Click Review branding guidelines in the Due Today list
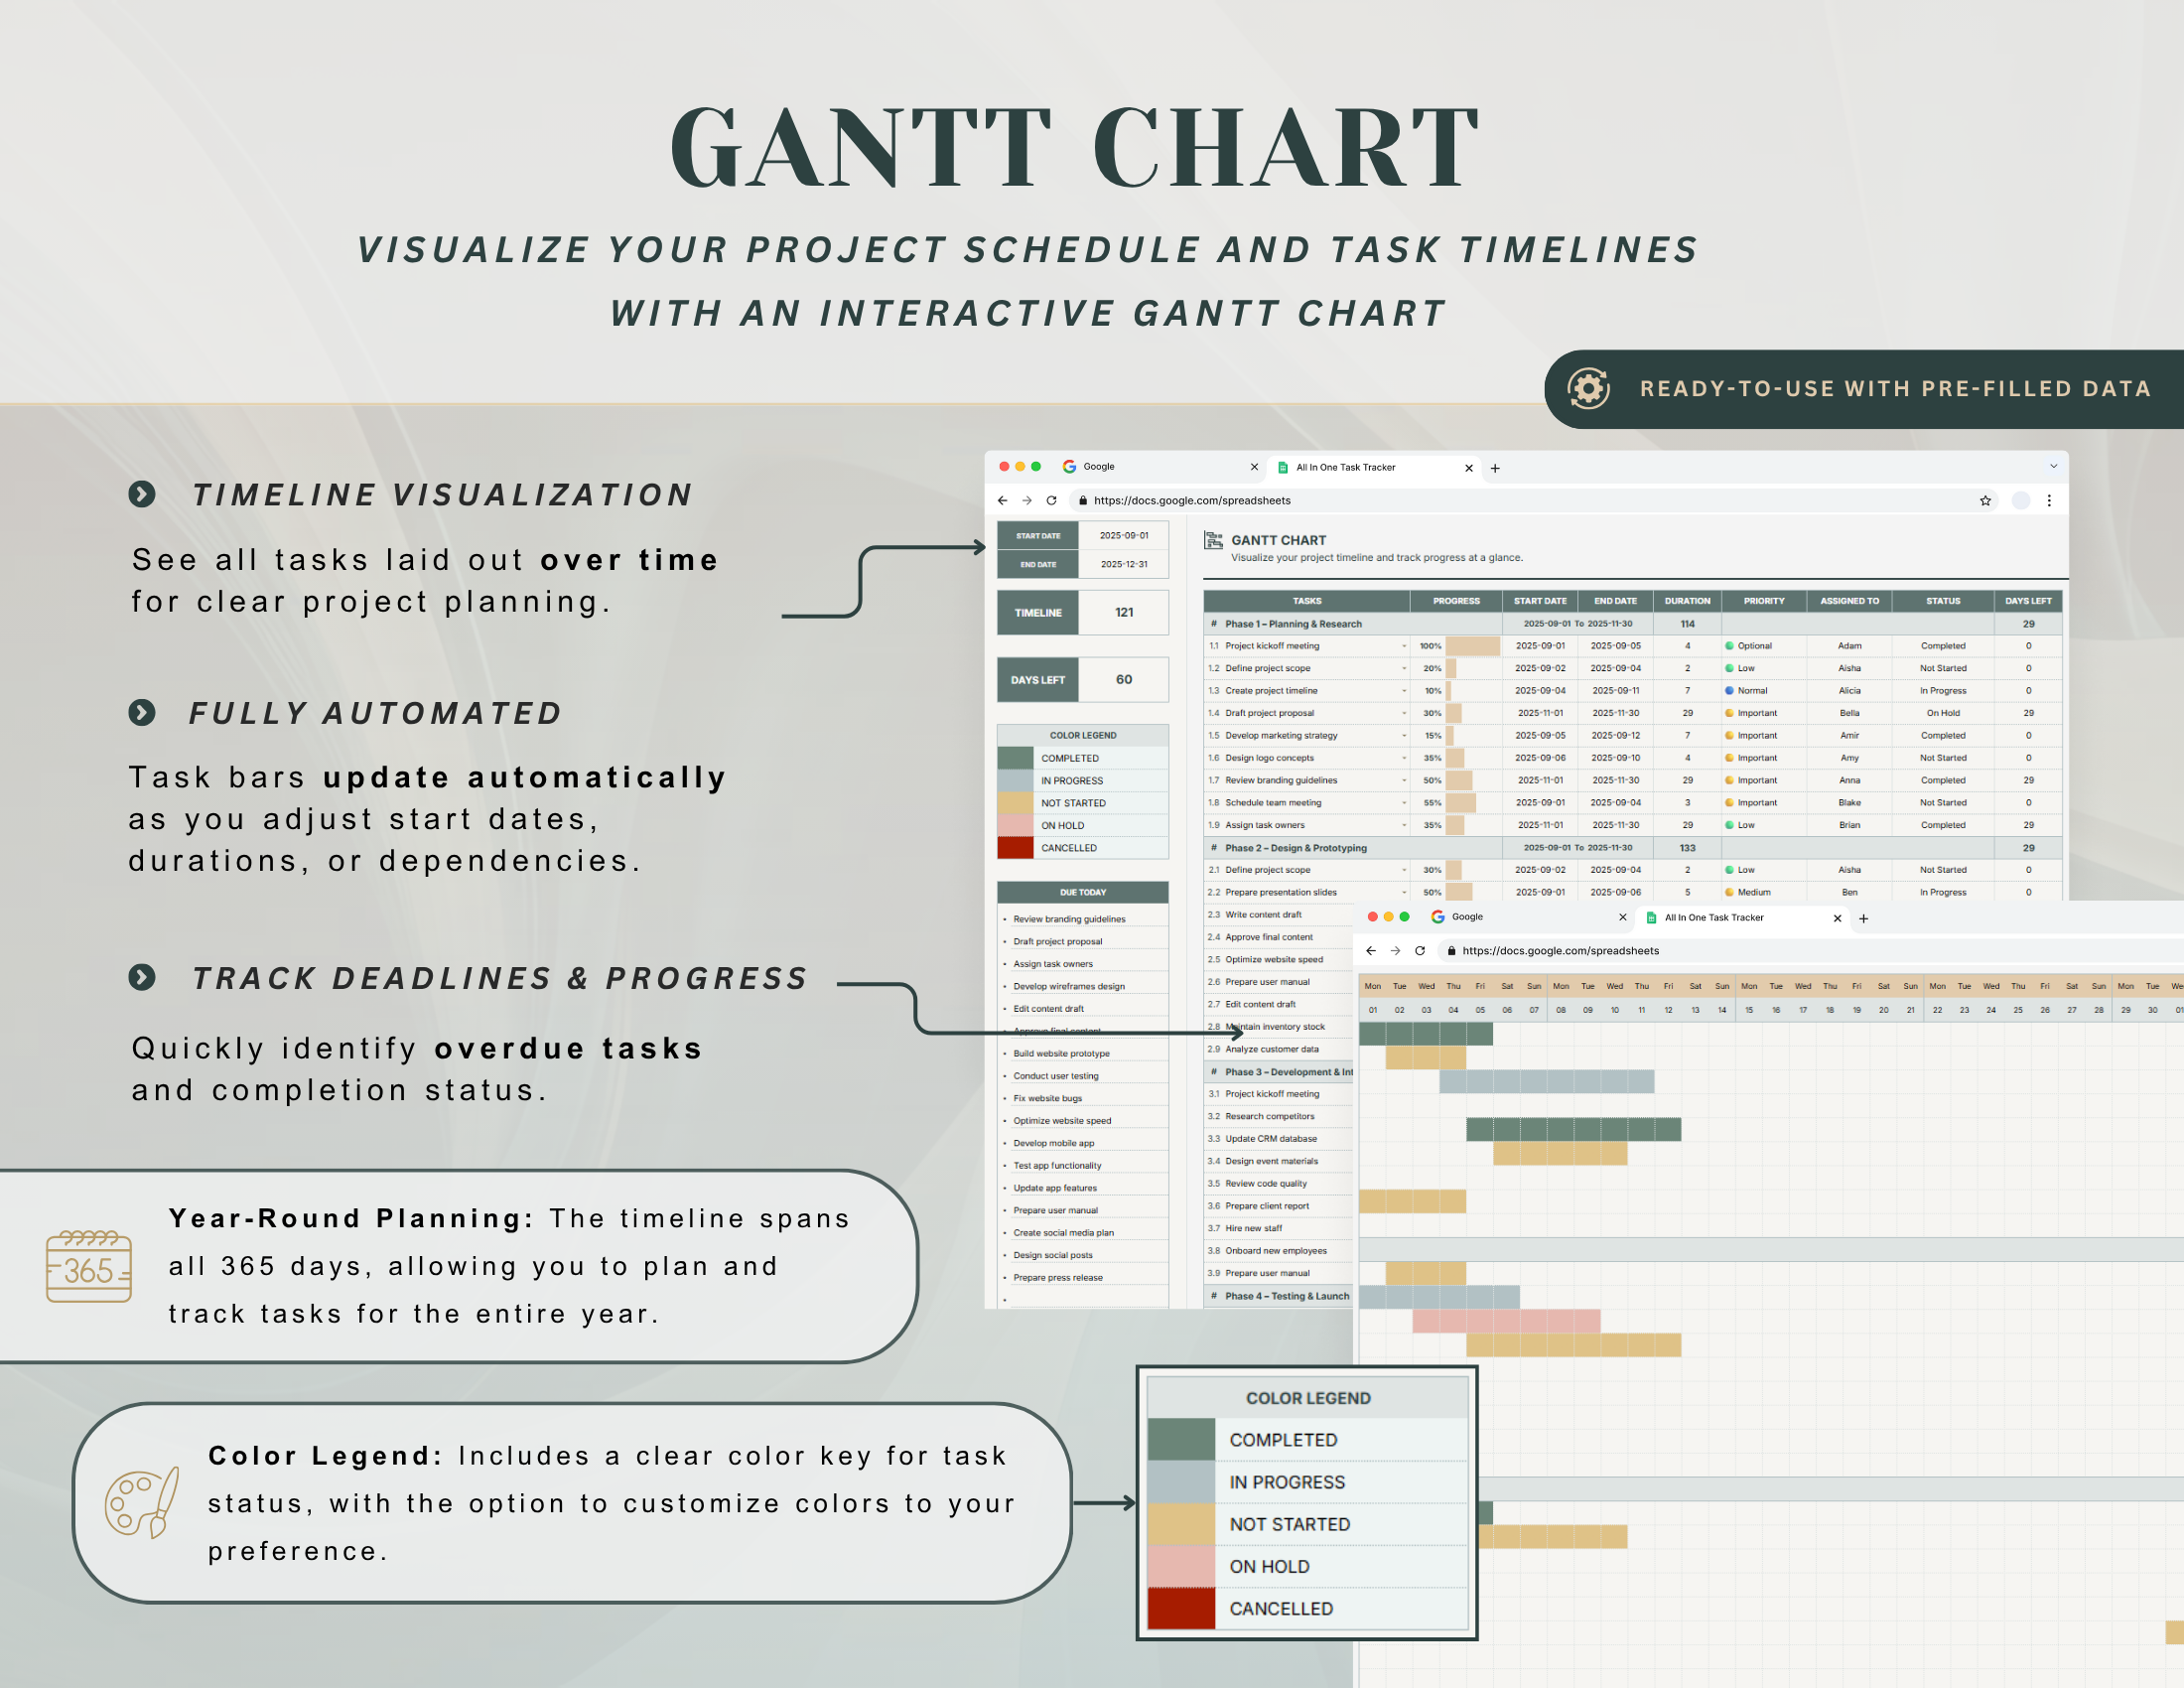 (1069, 919)
